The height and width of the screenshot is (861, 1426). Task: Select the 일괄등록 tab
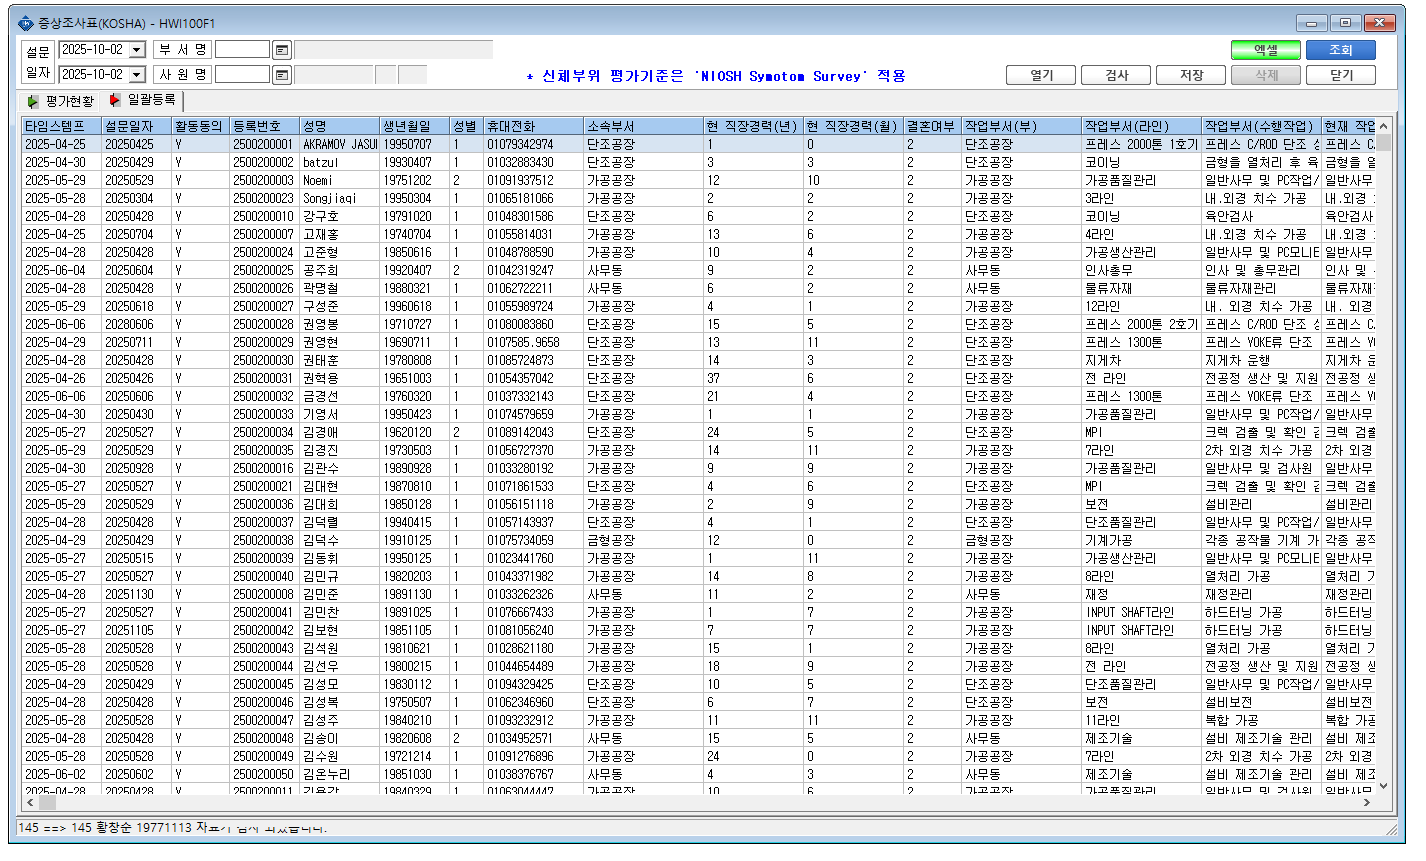pyautogui.click(x=143, y=100)
